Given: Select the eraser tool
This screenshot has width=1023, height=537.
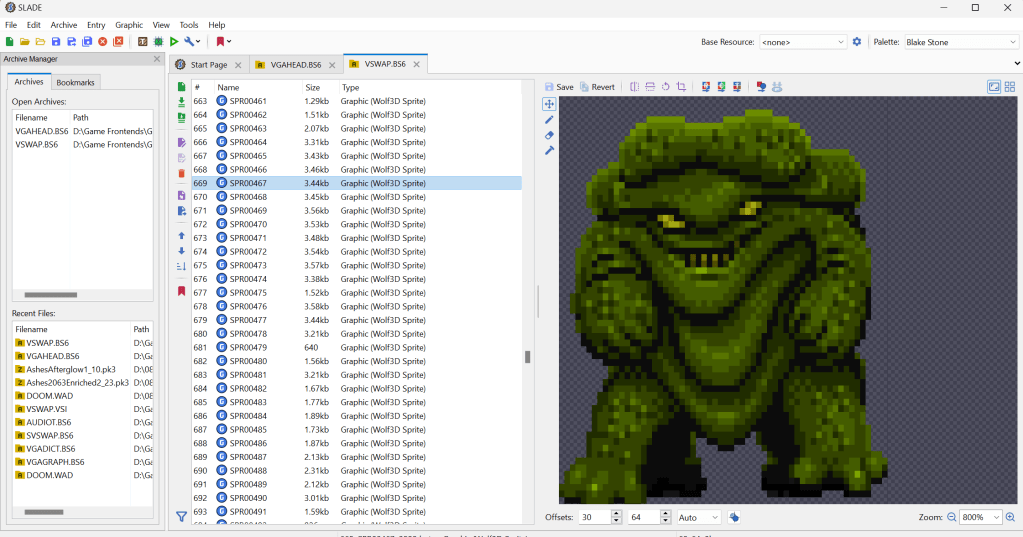Looking at the screenshot, I should (x=549, y=135).
